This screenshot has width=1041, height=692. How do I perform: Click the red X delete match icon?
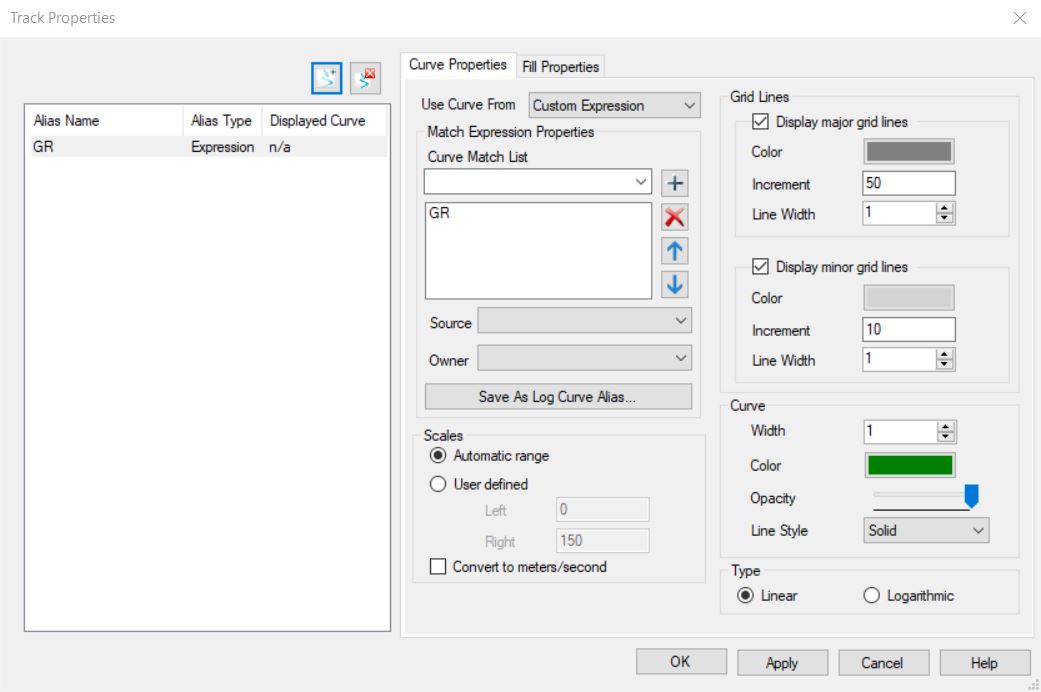pos(675,218)
